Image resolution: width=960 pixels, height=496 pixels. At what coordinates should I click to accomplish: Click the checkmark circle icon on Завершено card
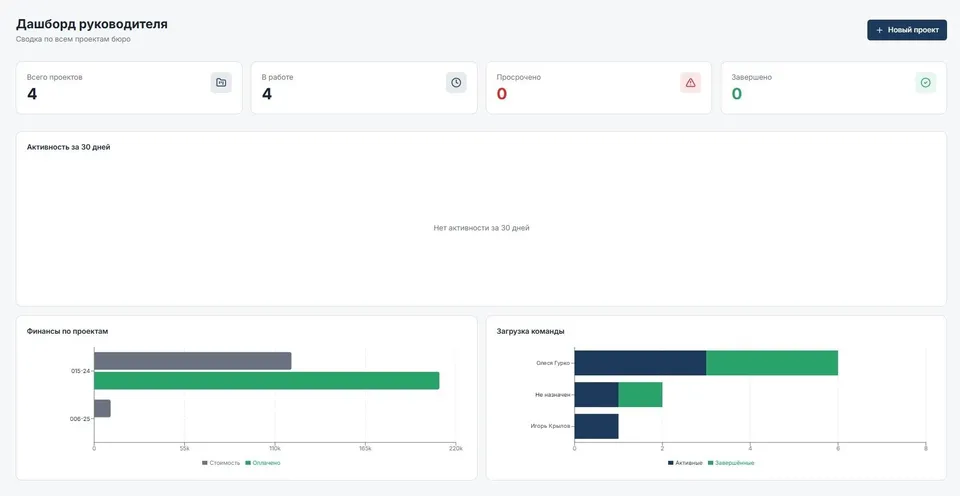pos(925,83)
